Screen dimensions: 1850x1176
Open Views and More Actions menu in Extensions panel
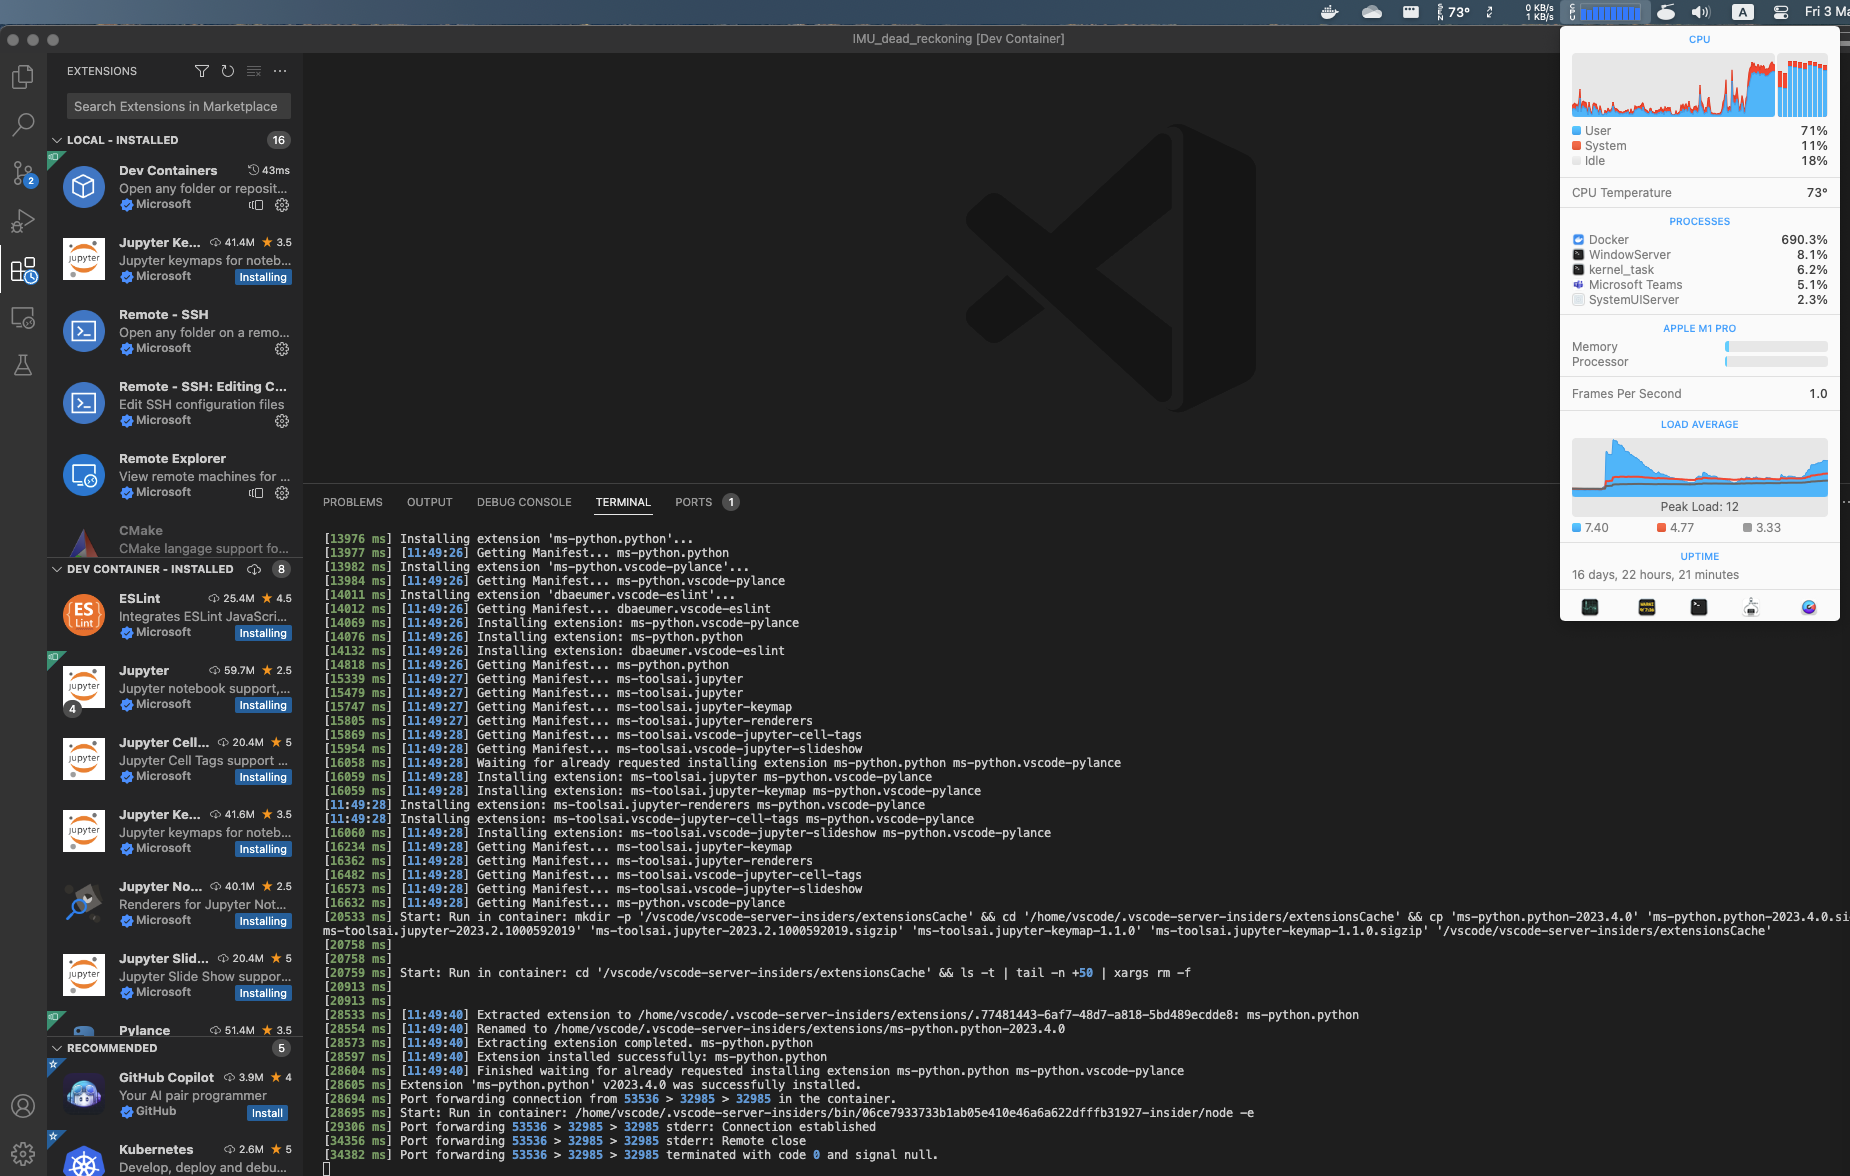(280, 71)
